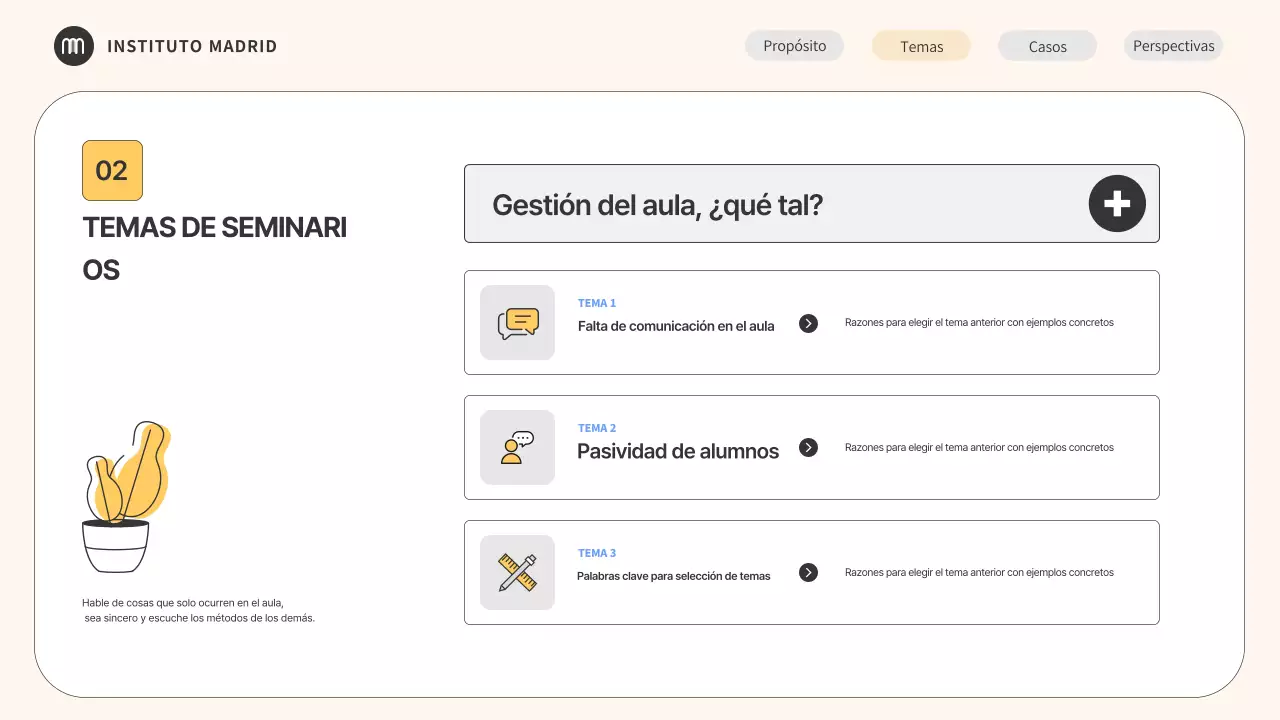Click the 'Pasividad de alumnos' title
This screenshot has width=1280, height=720.
[x=678, y=451]
